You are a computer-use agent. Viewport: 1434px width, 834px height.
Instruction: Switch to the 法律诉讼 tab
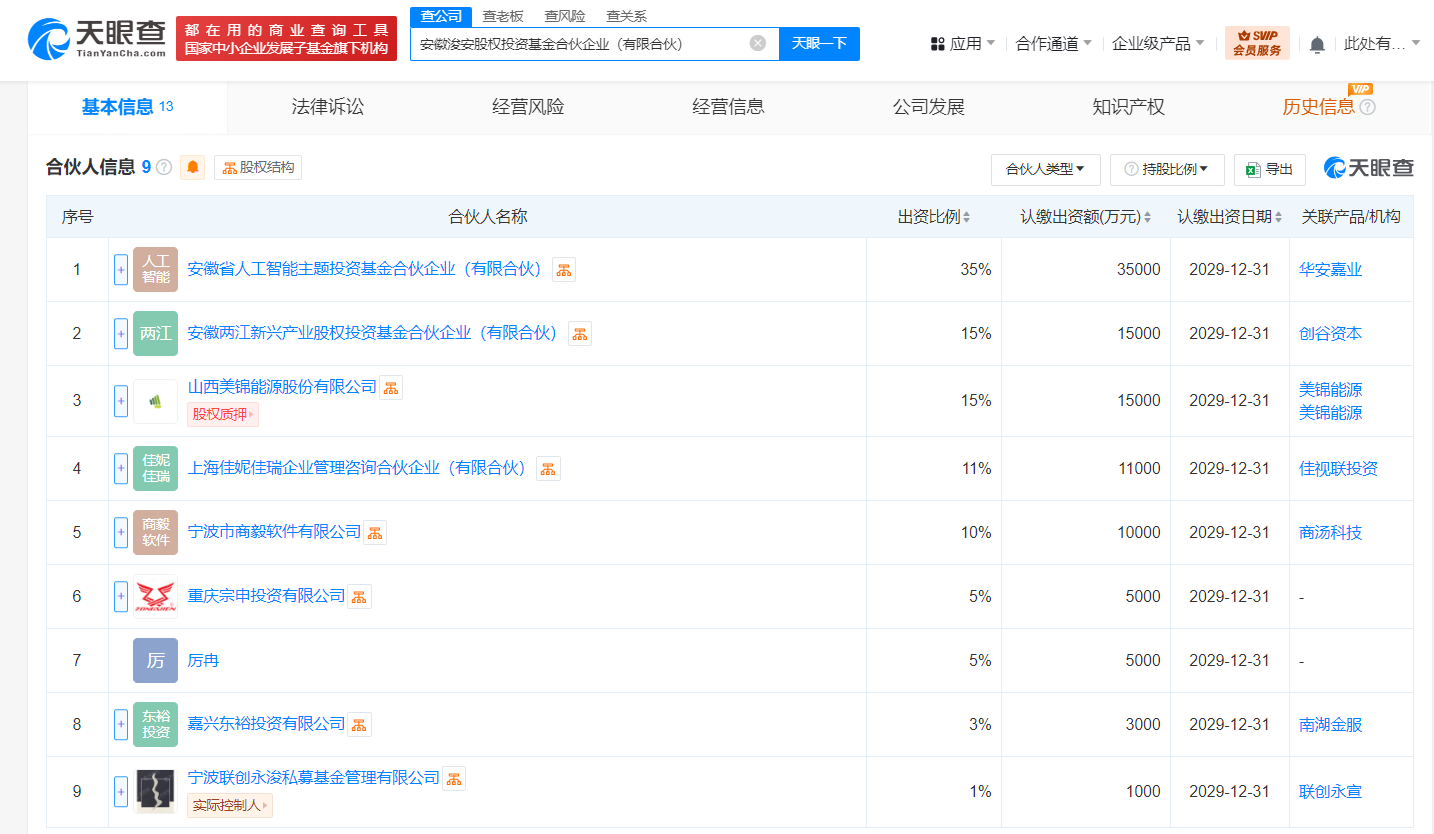[x=328, y=107]
